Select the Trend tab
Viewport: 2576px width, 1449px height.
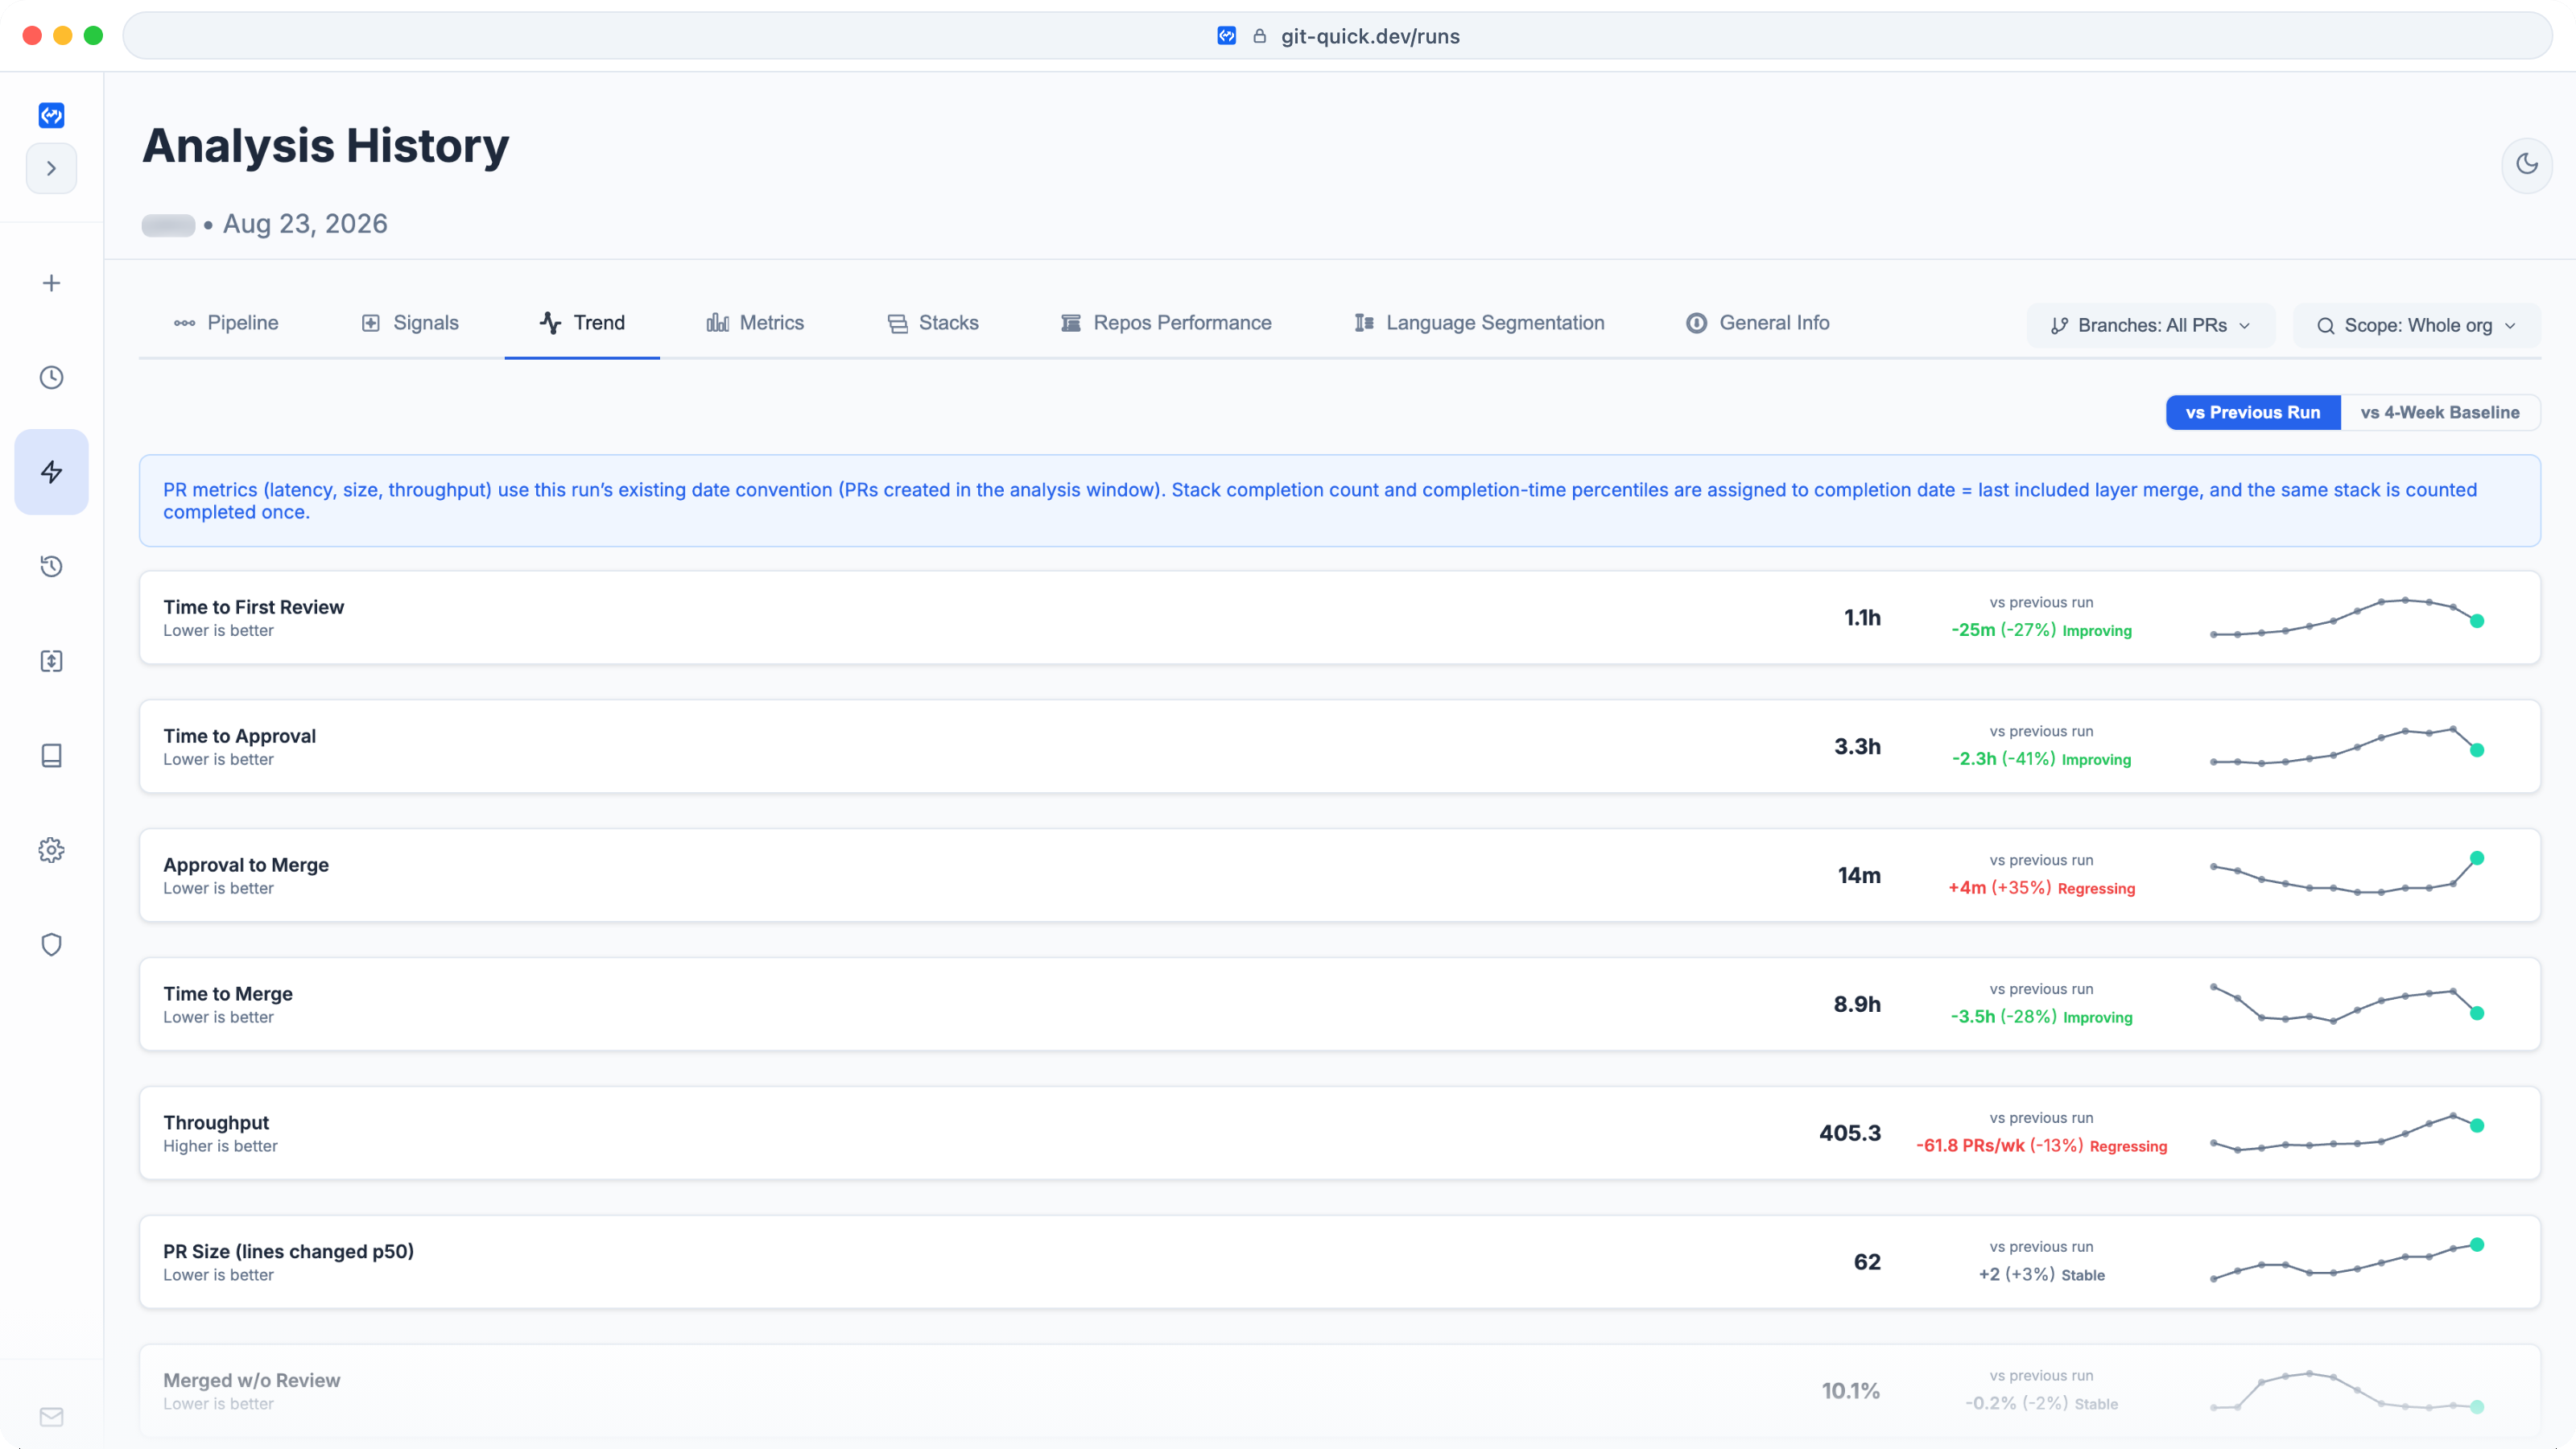(582, 323)
